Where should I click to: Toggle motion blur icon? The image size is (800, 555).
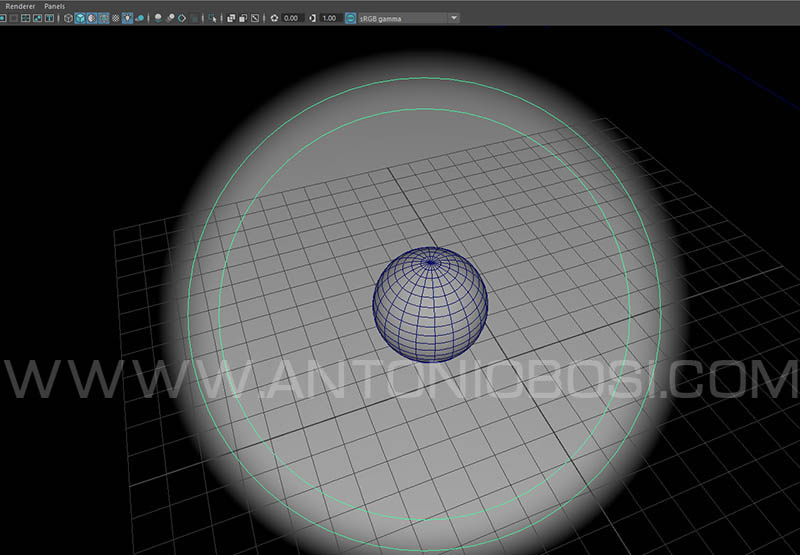[171, 18]
